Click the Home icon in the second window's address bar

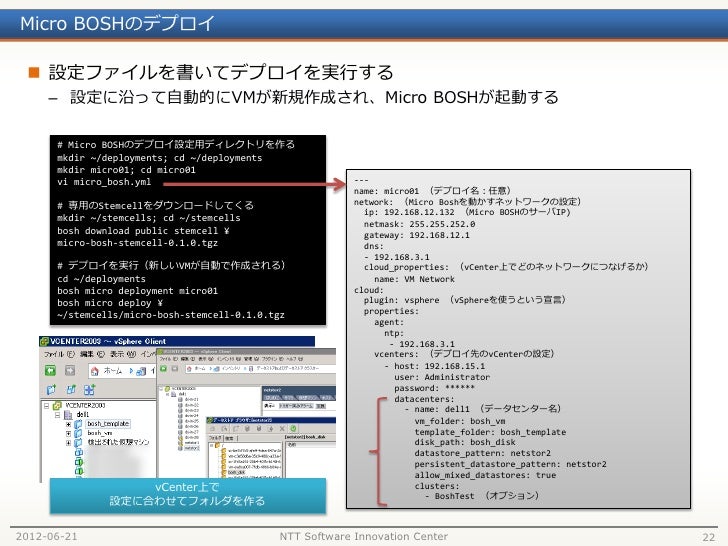[189, 369]
